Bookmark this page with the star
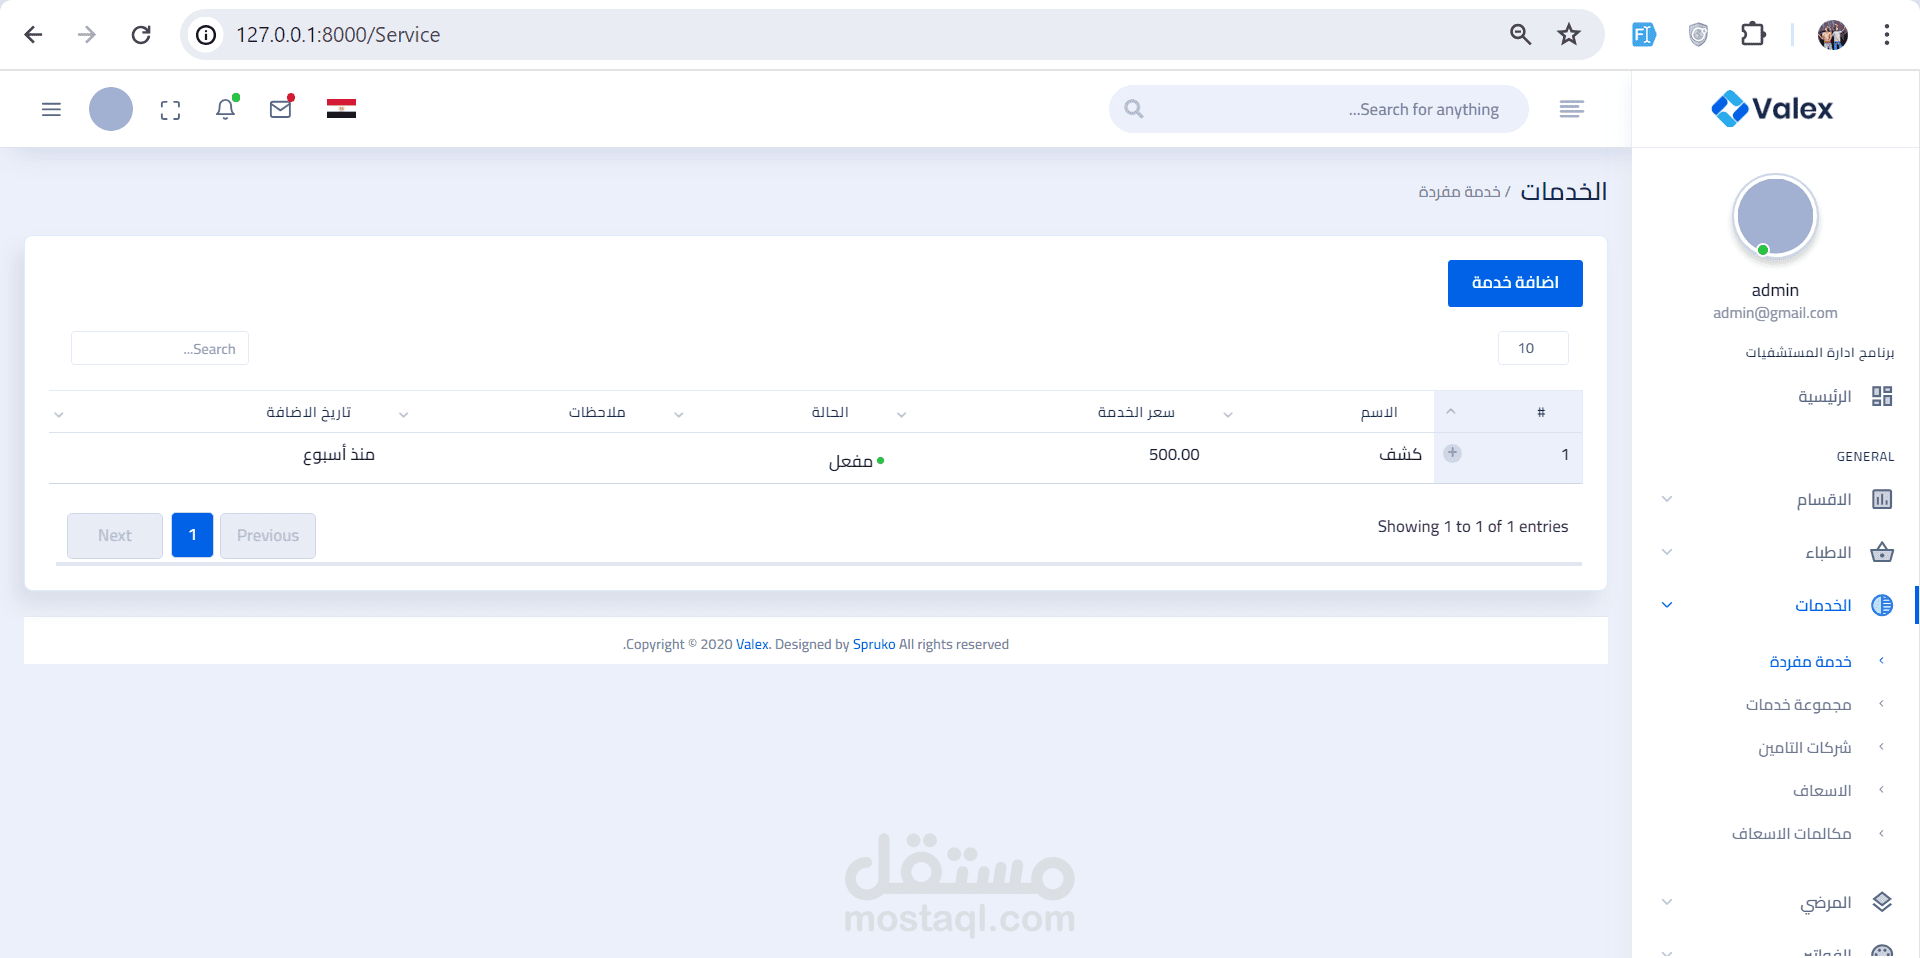This screenshot has width=1920, height=958. coord(1569,35)
